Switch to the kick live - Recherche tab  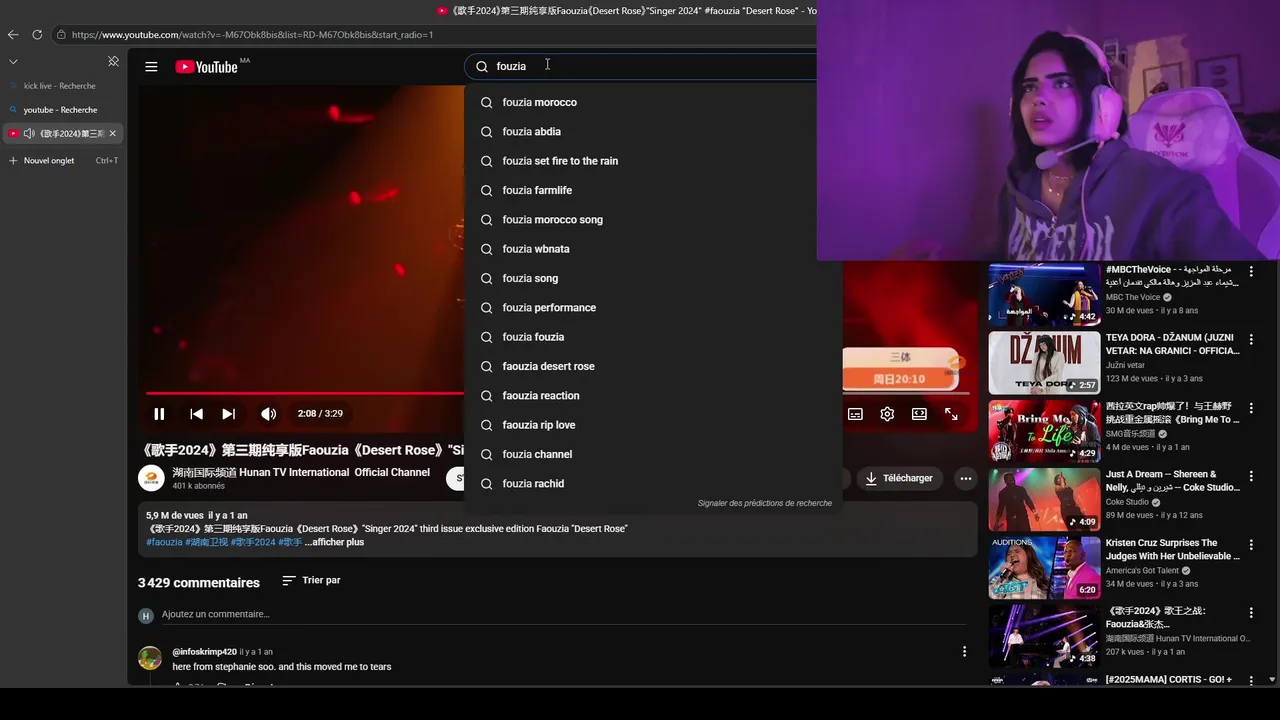click(x=60, y=86)
